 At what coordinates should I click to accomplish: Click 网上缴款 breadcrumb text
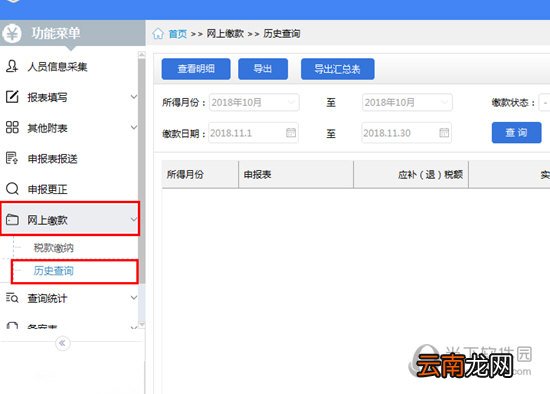tap(225, 34)
